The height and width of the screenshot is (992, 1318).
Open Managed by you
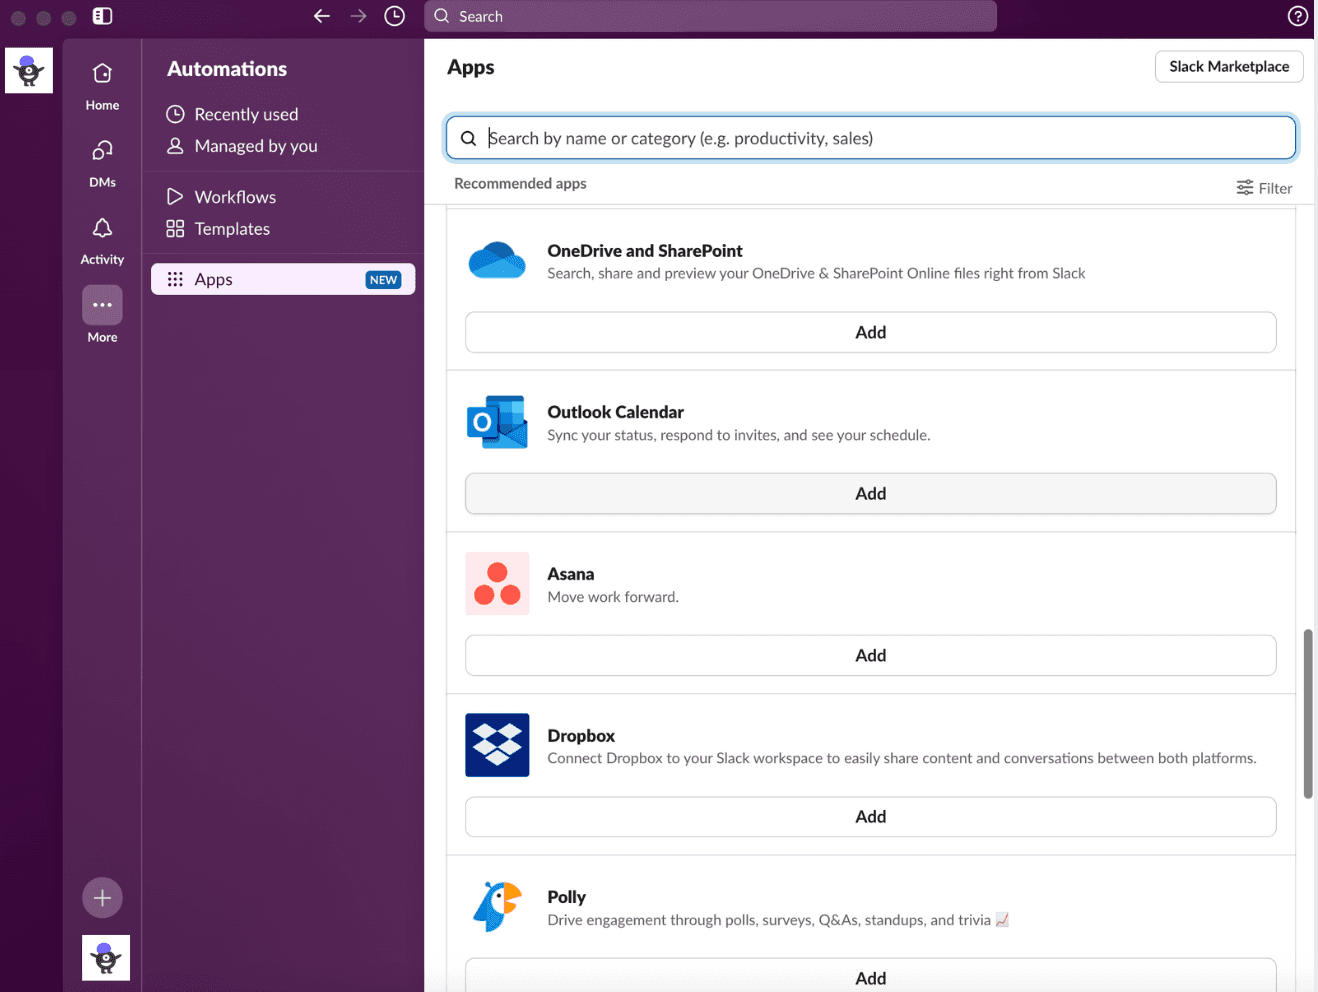click(x=241, y=146)
